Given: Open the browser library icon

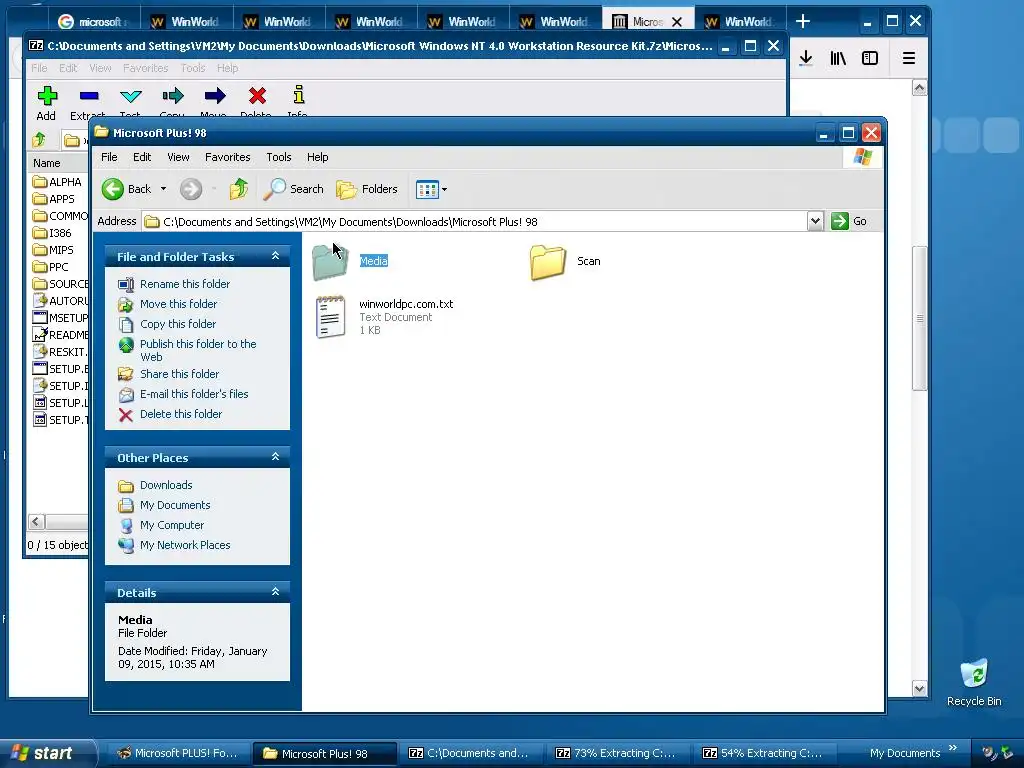Looking at the screenshot, I should (838, 58).
